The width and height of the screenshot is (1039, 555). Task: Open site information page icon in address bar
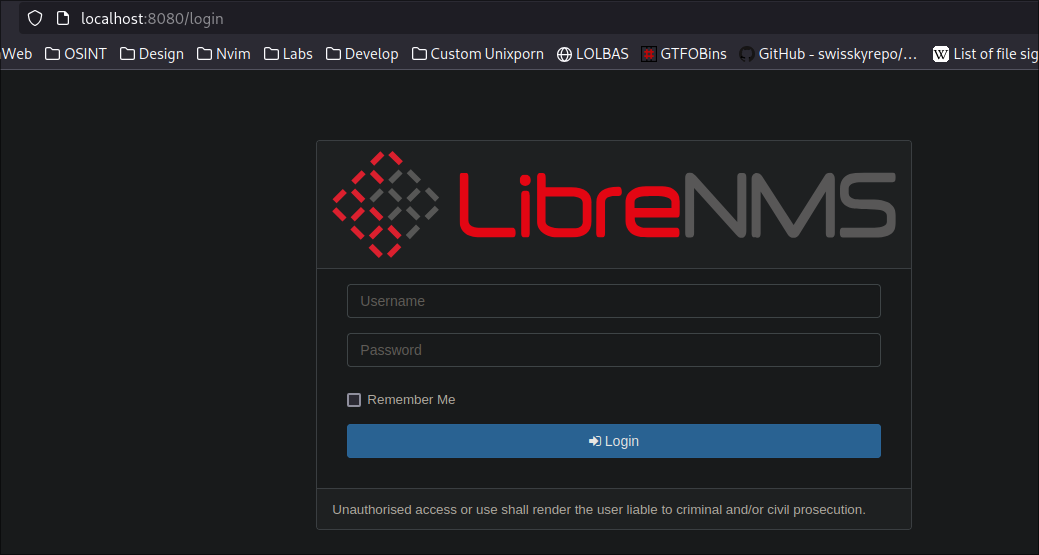(x=62, y=18)
